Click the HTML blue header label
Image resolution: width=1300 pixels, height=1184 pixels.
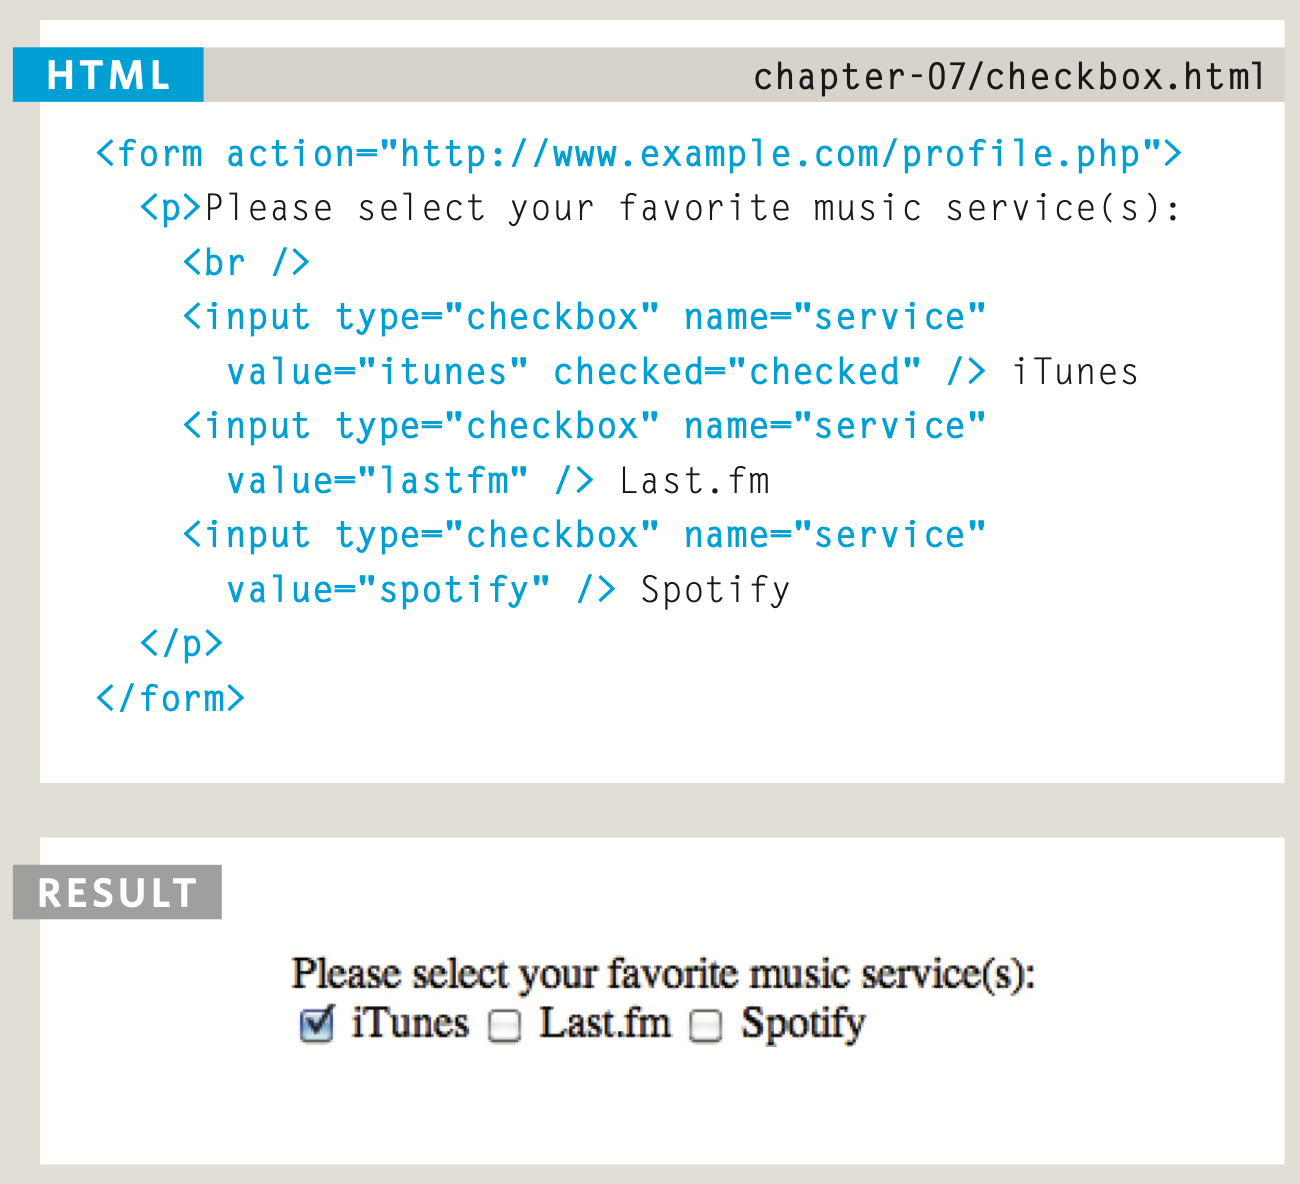point(108,75)
